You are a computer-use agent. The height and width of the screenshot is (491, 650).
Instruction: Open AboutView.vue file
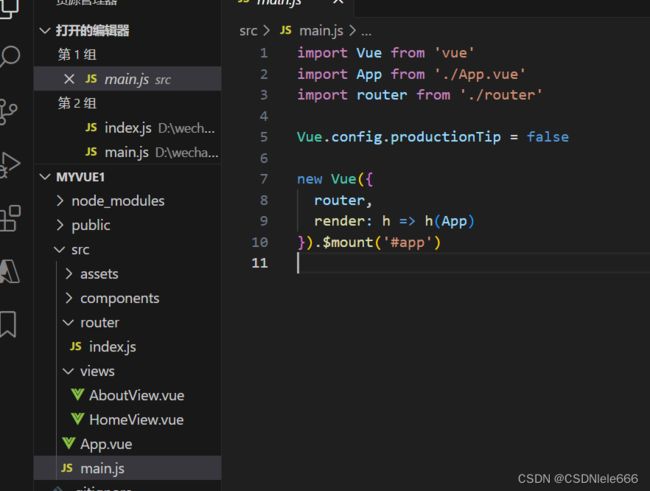(127, 395)
